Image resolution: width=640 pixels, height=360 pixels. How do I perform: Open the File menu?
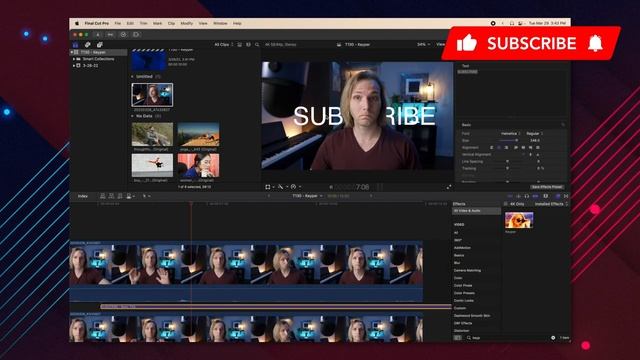tap(118, 24)
